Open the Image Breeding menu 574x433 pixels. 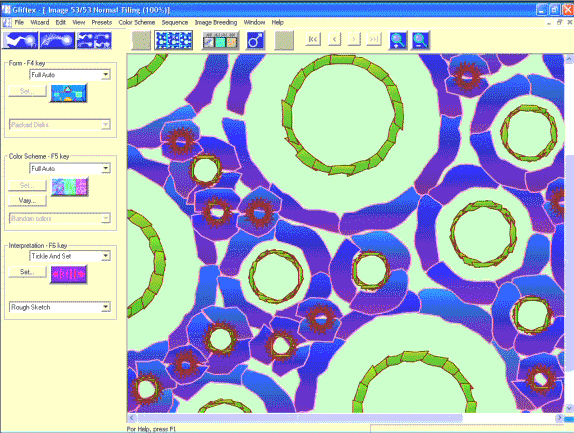216,22
